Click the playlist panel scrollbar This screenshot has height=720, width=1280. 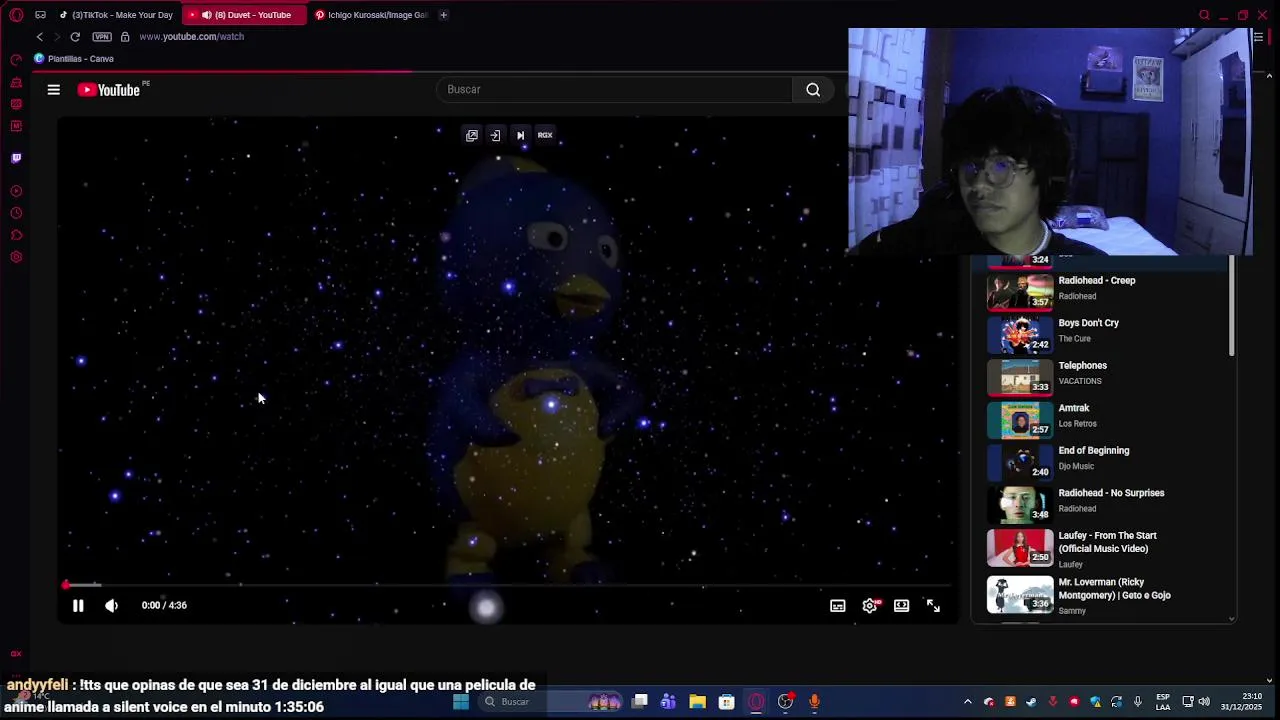(1232, 305)
